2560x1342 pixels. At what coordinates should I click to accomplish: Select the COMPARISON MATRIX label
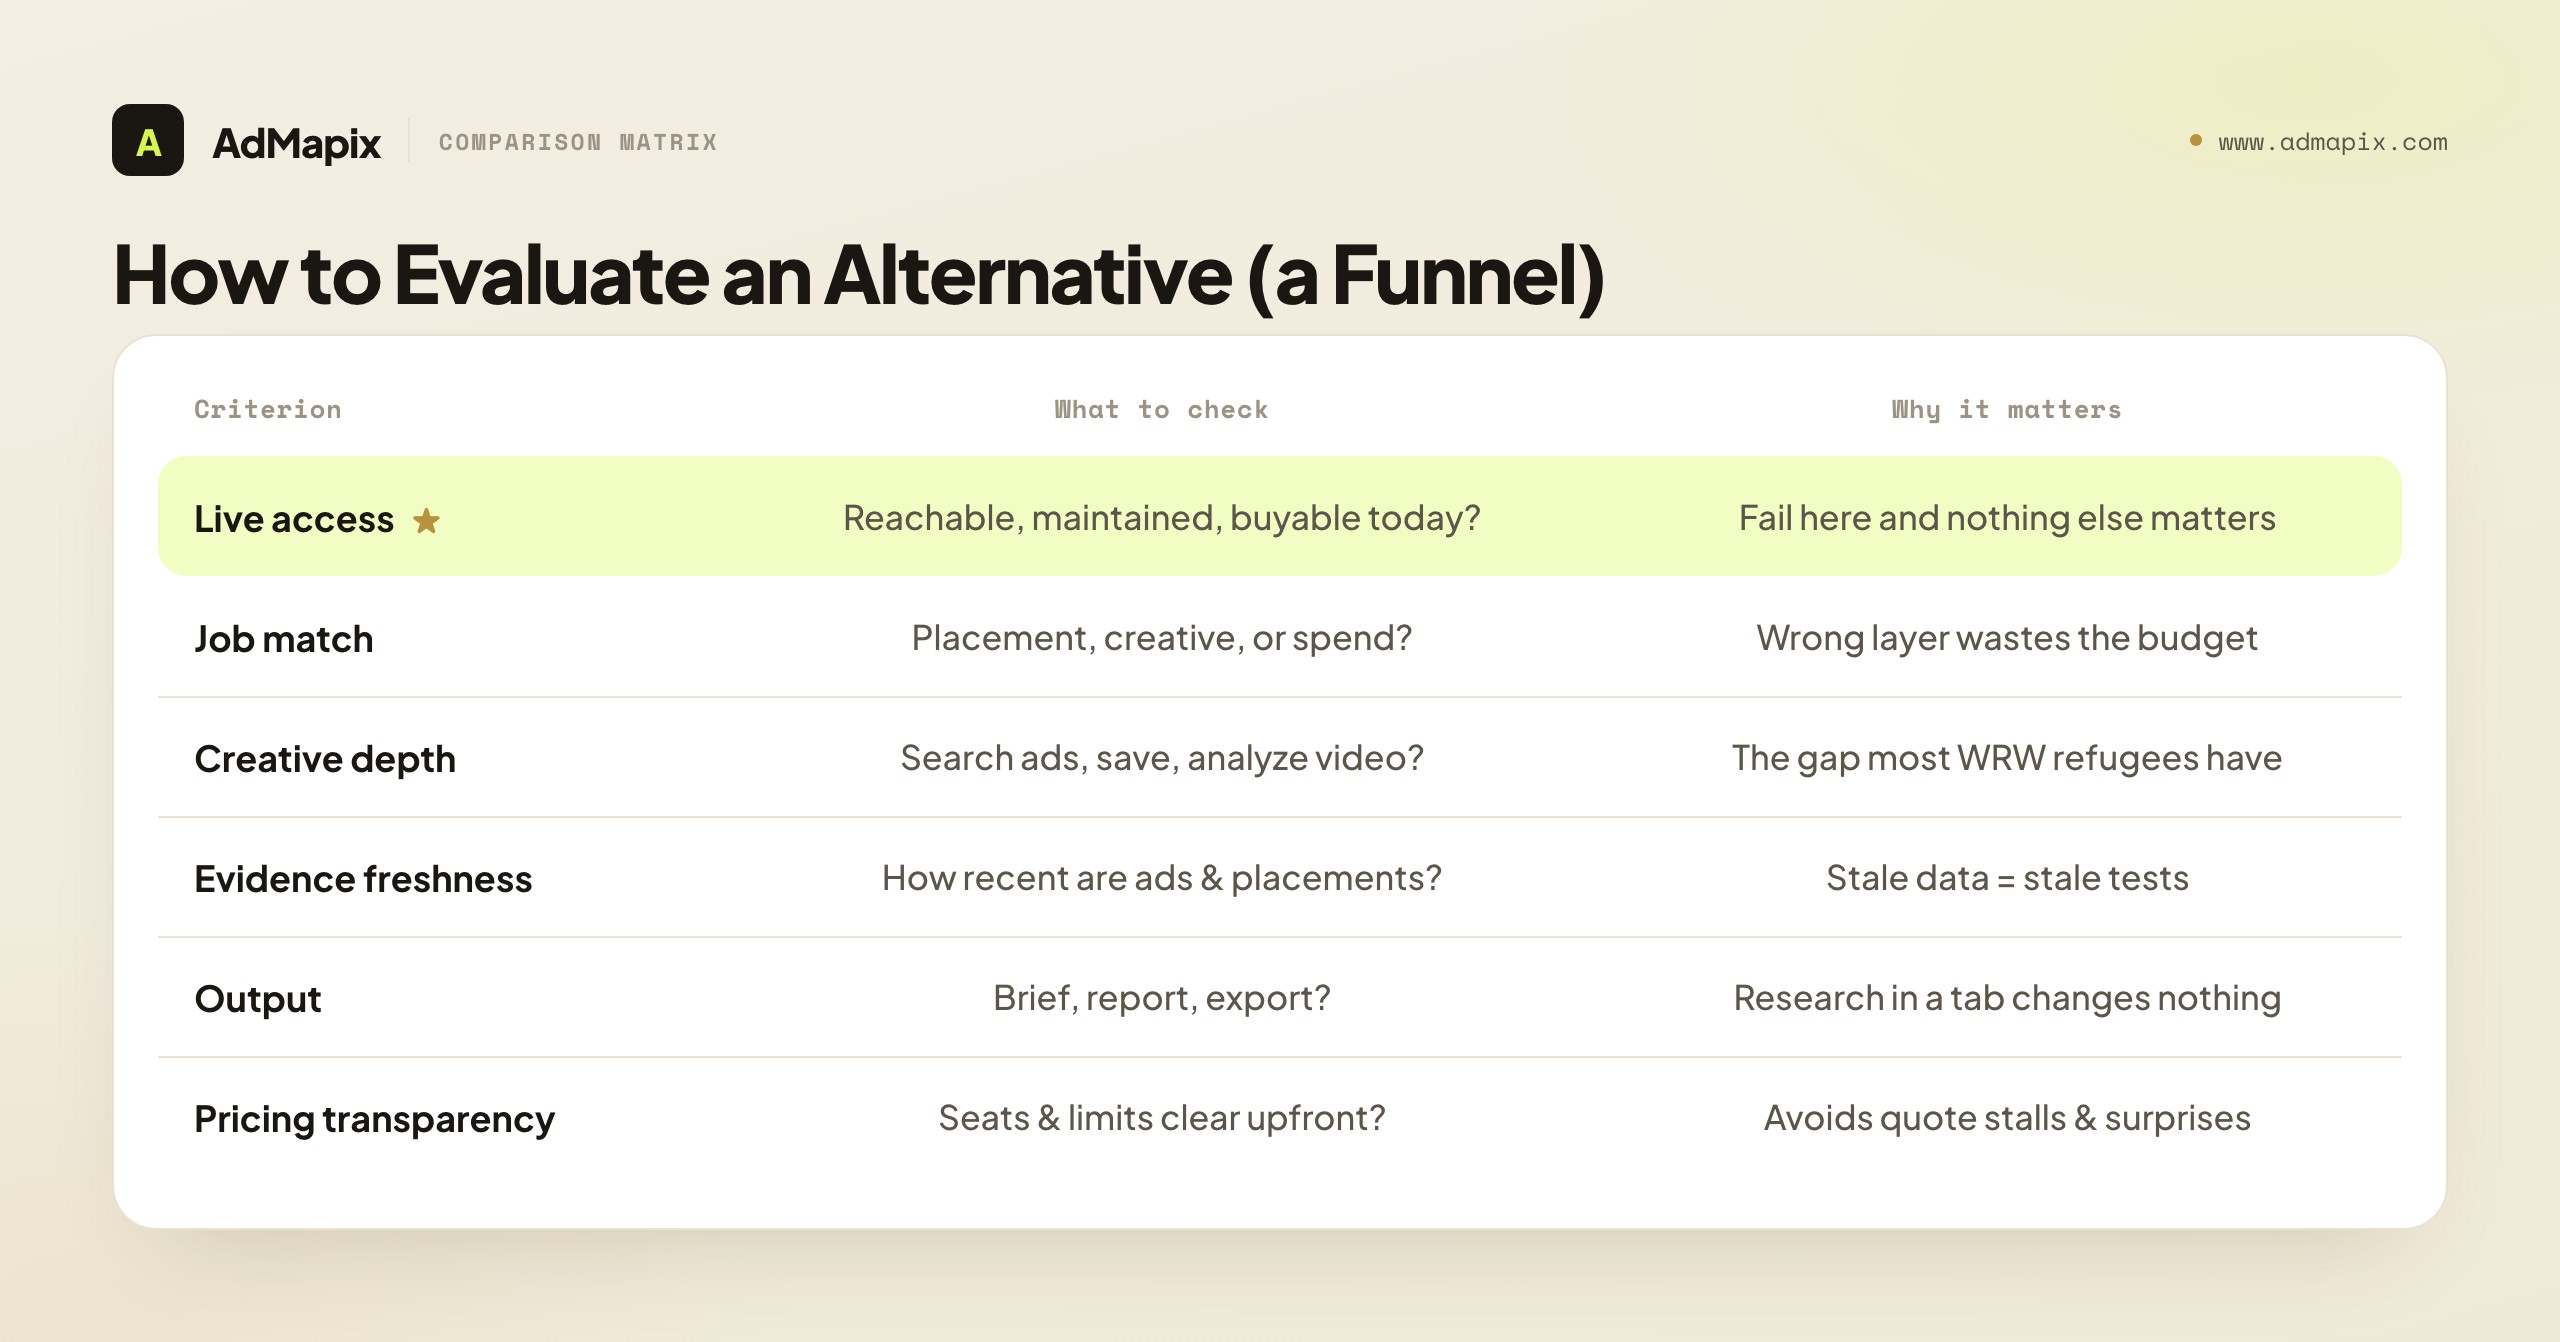coord(578,142)
